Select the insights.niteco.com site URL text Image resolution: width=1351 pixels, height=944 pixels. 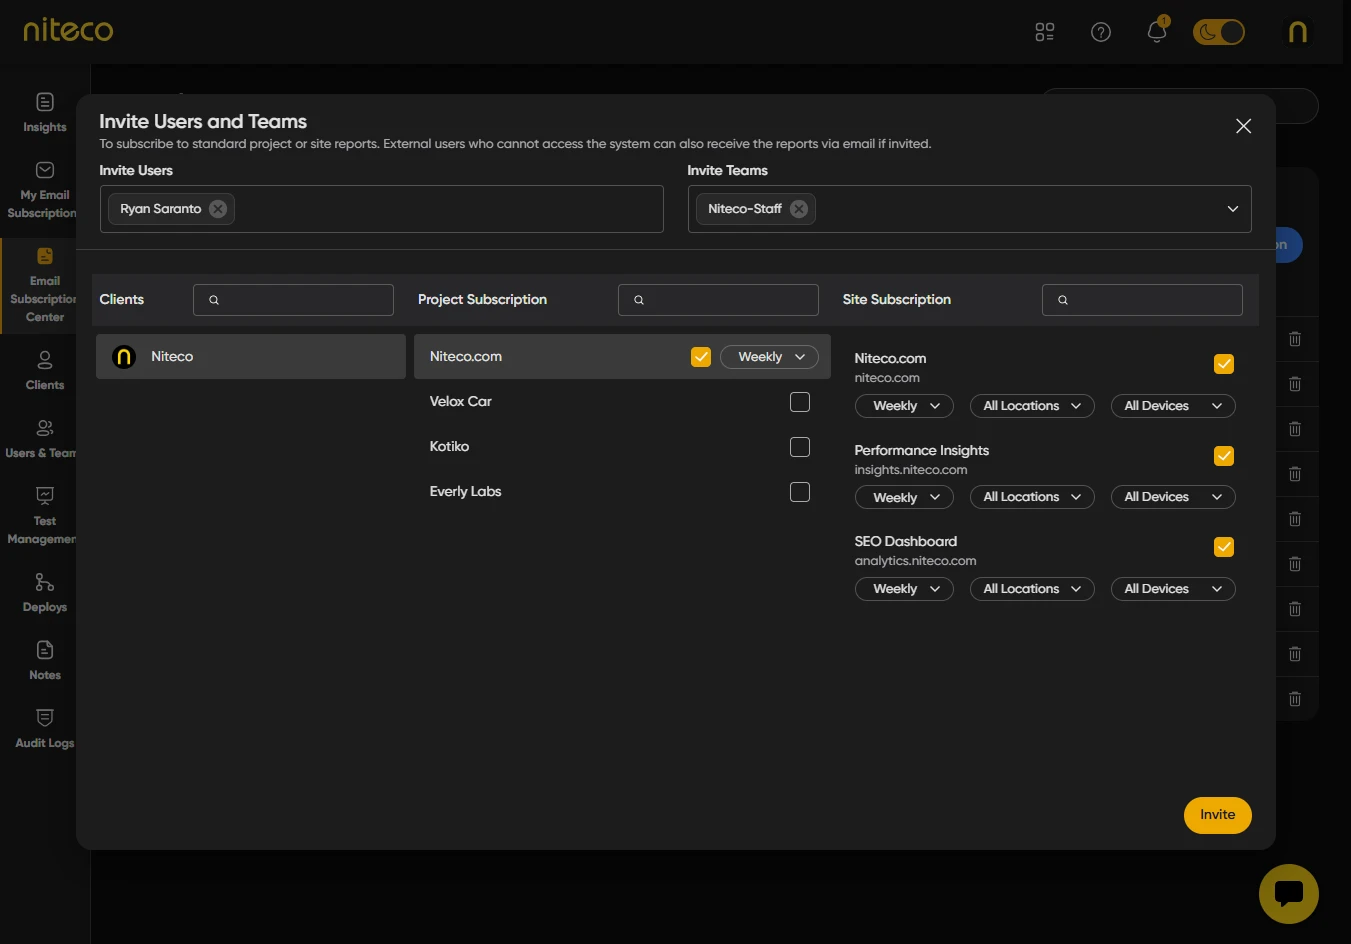911,470
